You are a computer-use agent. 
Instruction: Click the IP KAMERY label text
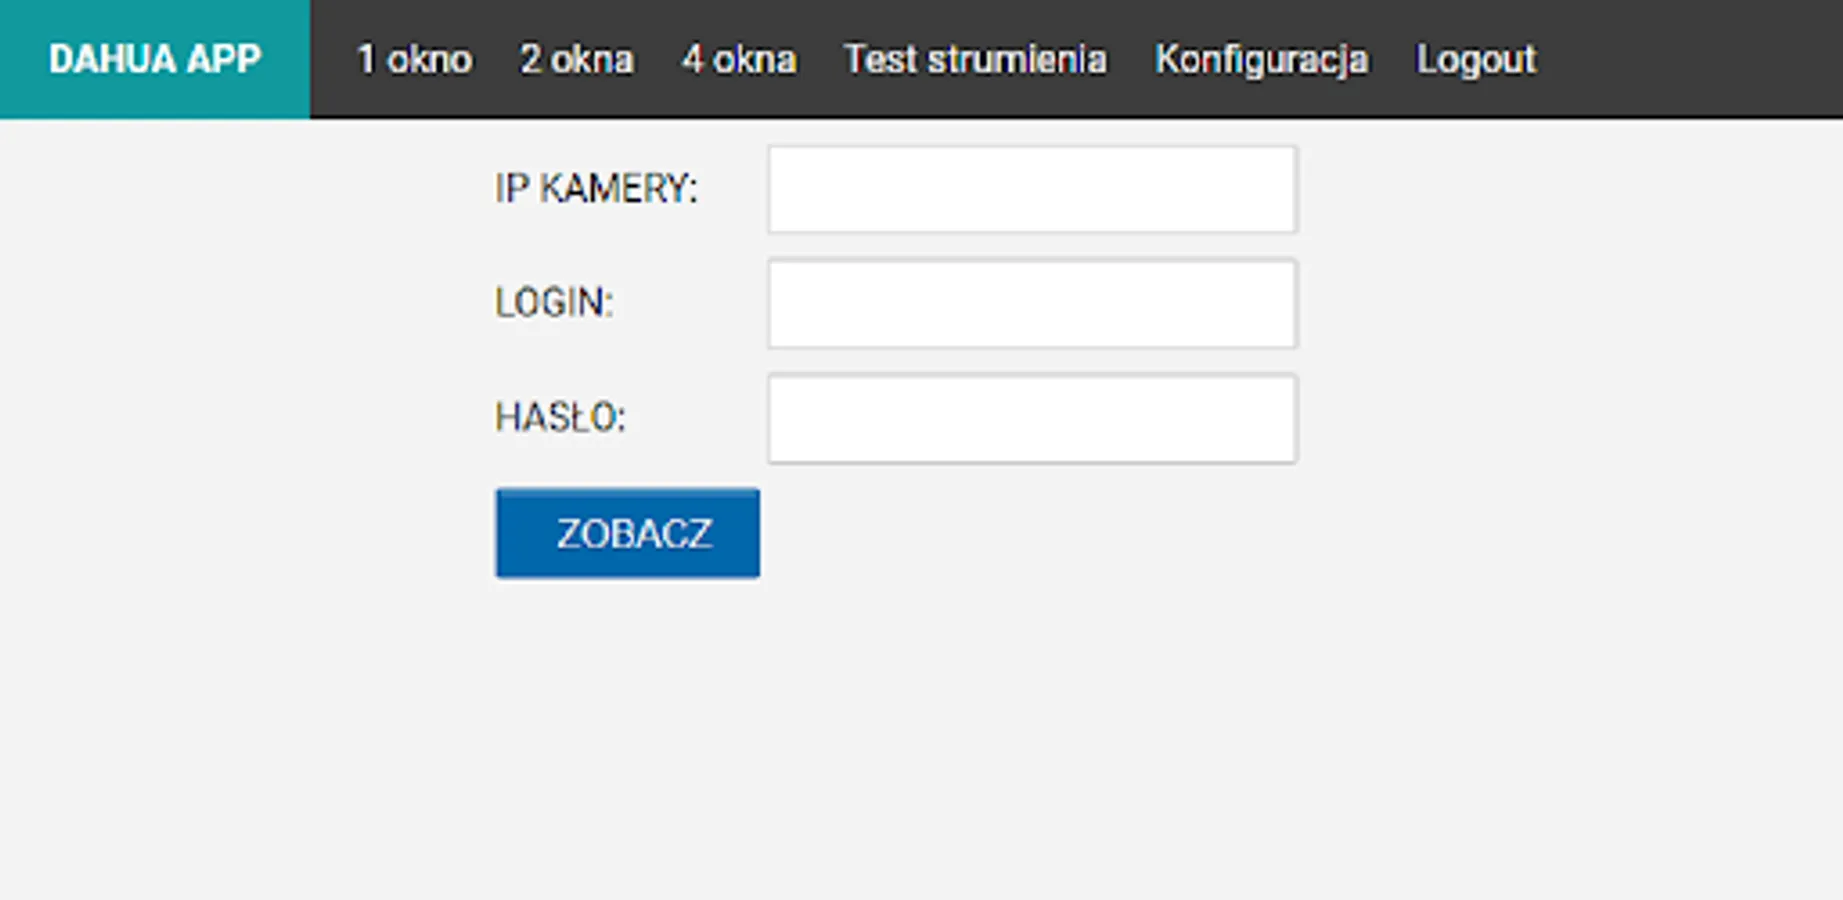pyautogui.click(x=596, y=189)
